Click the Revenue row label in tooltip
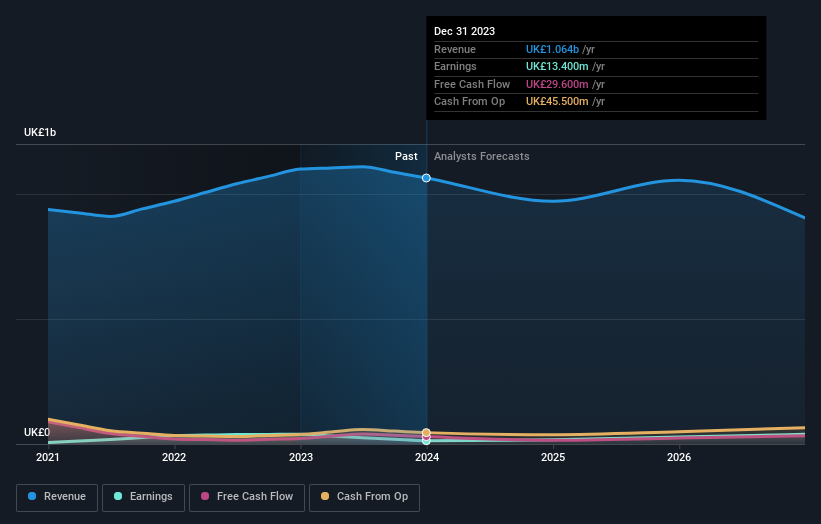This screenshot has height=524, width=821. click(455, 49)
